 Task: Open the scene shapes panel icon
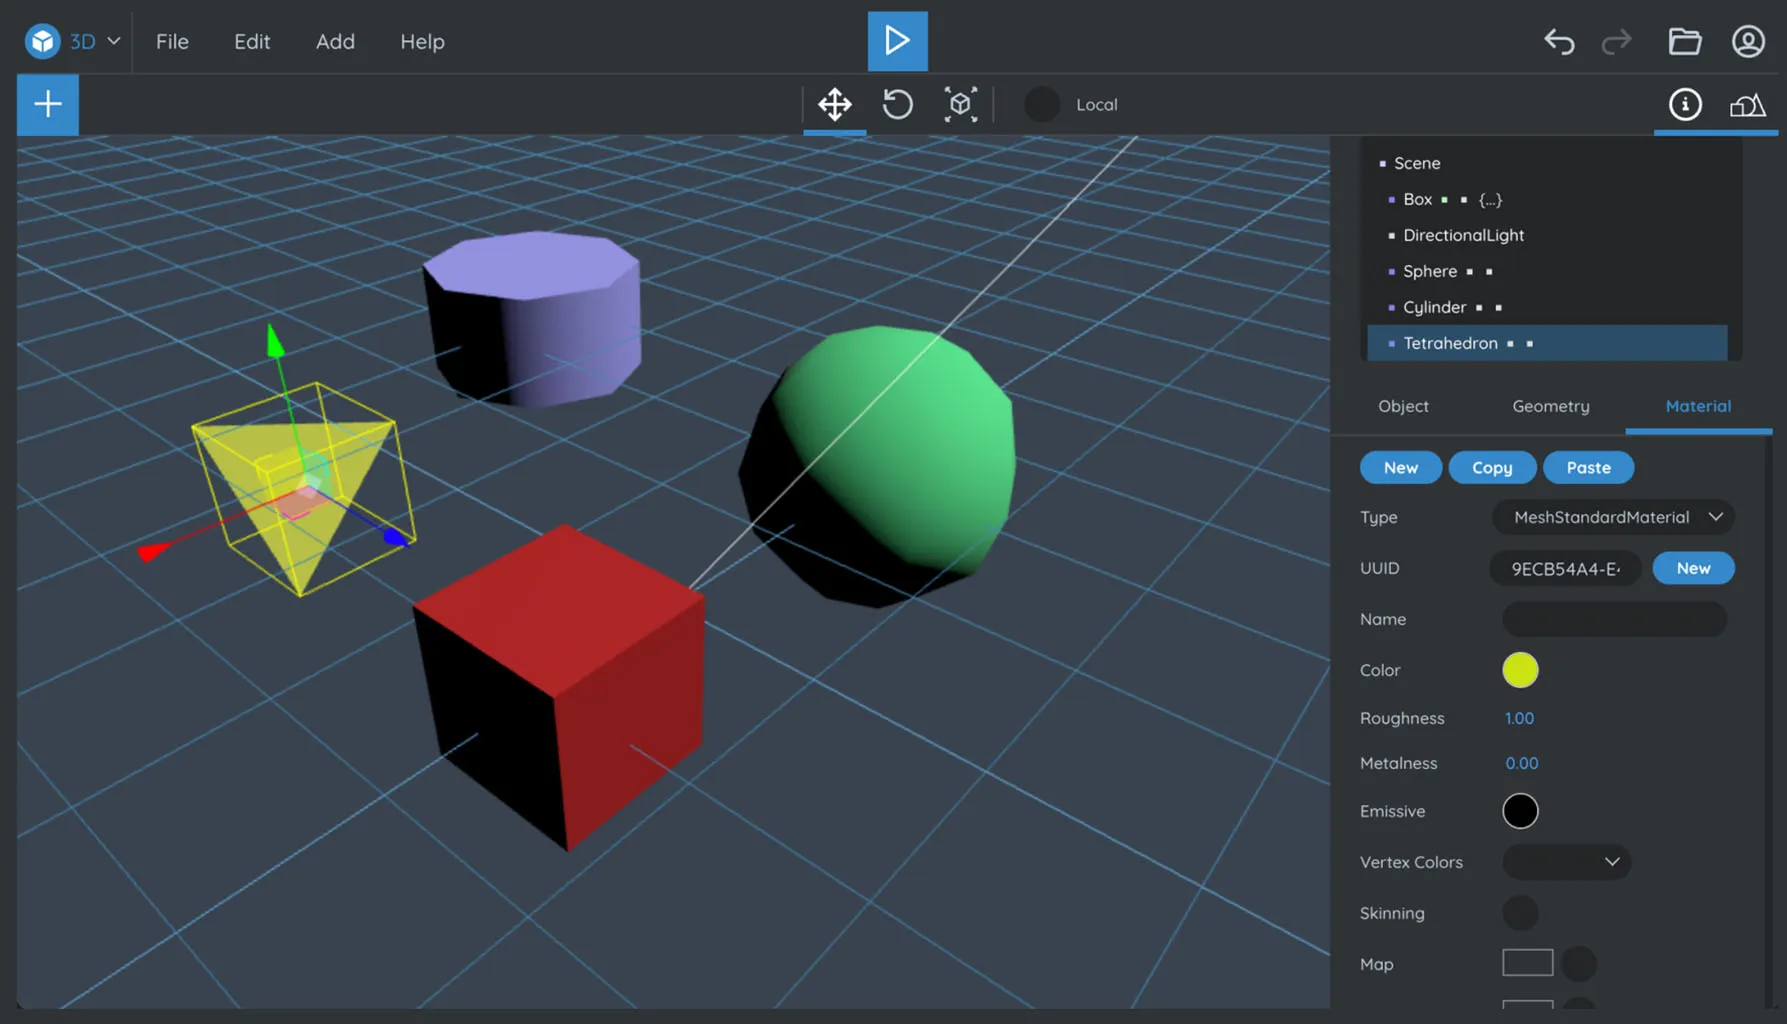click(x=1747, y=104)
